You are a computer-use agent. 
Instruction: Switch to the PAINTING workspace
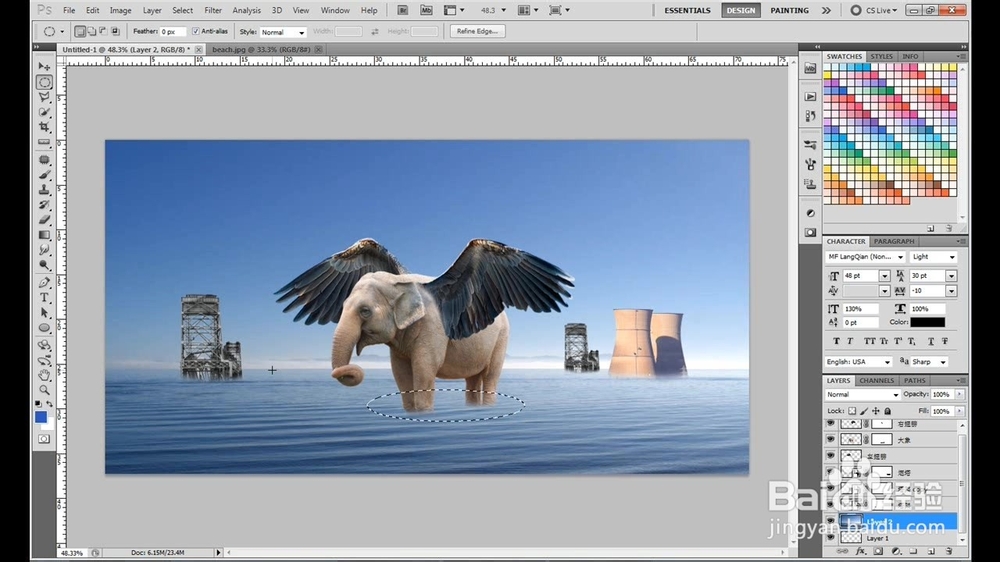coord(790,10)
